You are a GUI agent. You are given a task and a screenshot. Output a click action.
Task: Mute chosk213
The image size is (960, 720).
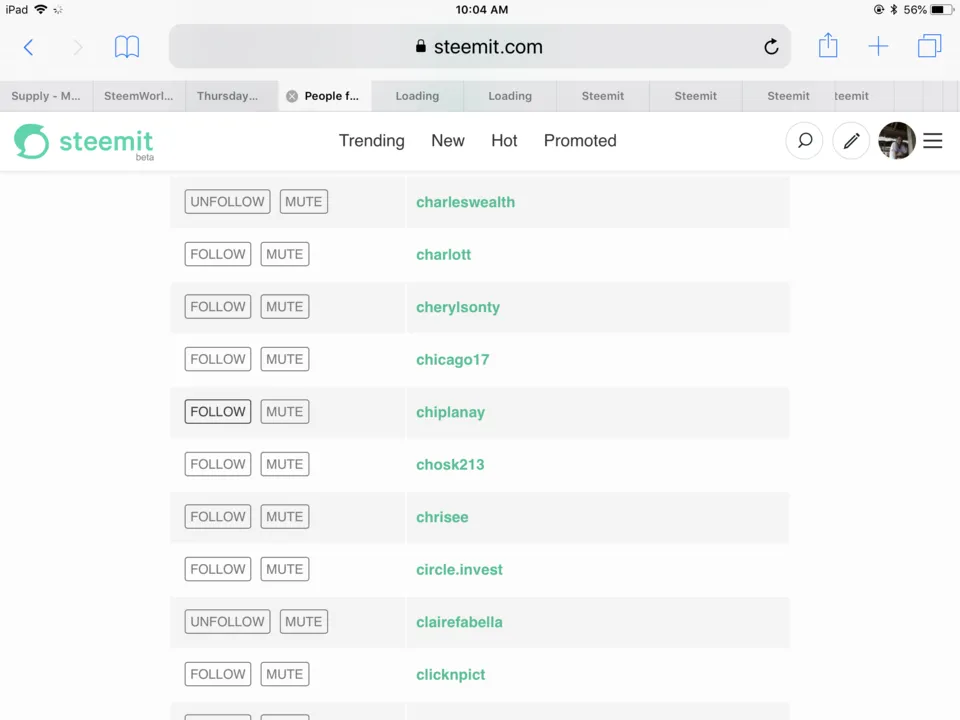point(285,464)
